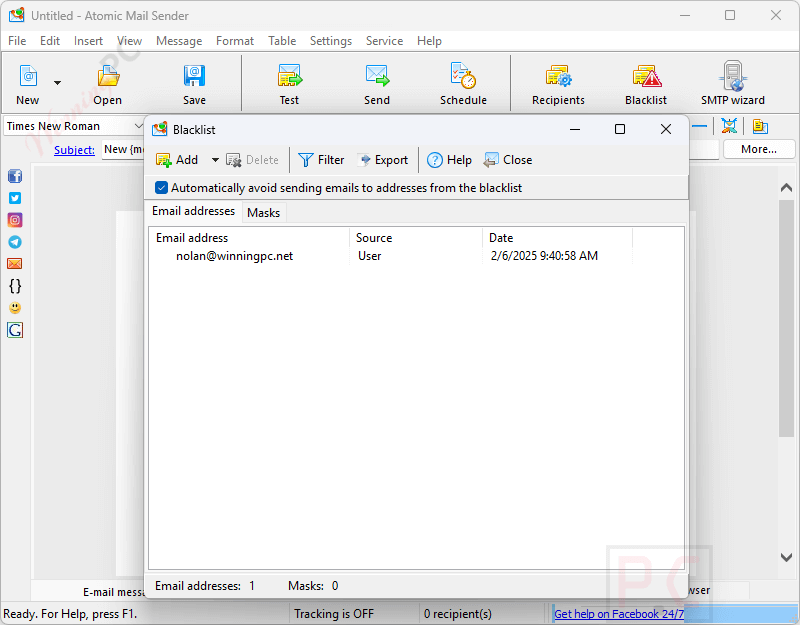Click the Delete button in Blacklist toolbar
Image resolution: width=800 pixels, height=625 pixels.
click(x=253, y=160)
